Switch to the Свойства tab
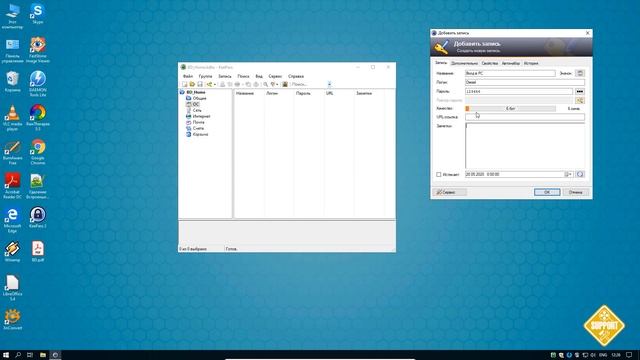Viewport: 640px width, 360px height. point(489,64)
